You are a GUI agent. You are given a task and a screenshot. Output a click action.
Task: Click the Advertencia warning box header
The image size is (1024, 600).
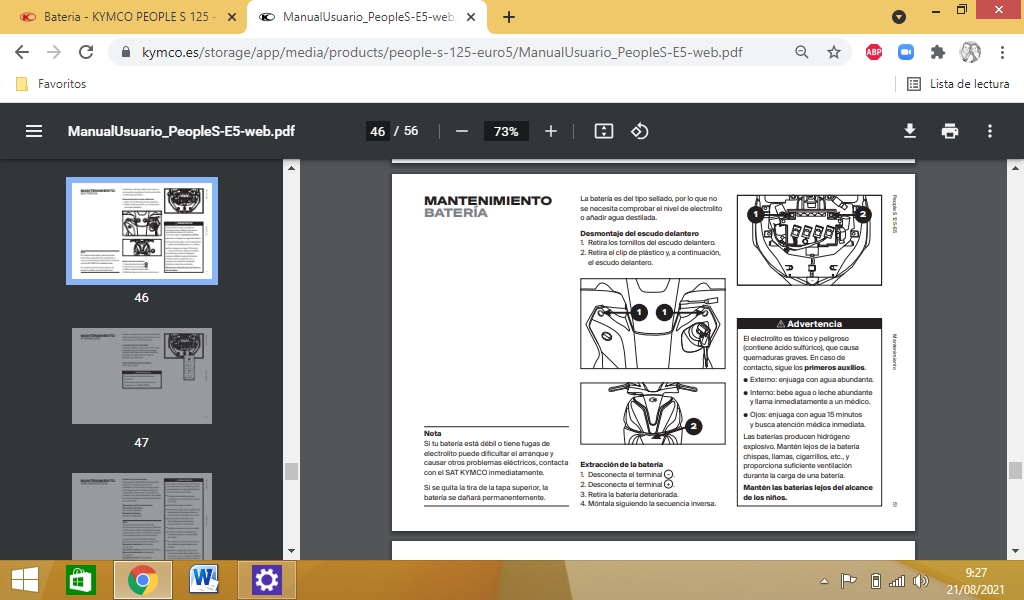809,324
